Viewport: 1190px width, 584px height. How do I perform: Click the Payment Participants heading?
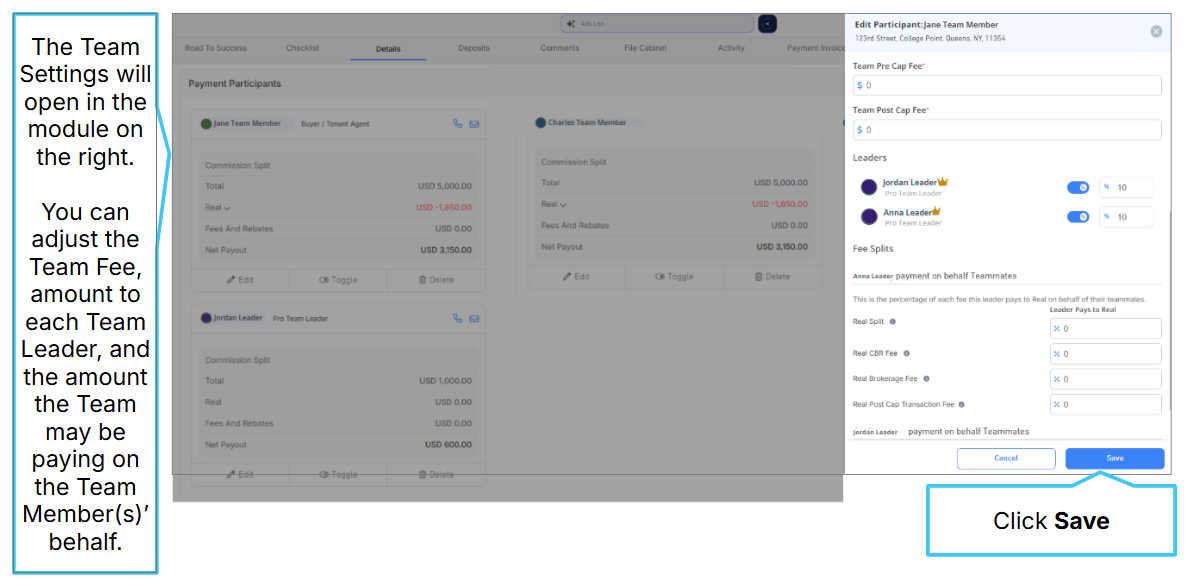[235, 83]
